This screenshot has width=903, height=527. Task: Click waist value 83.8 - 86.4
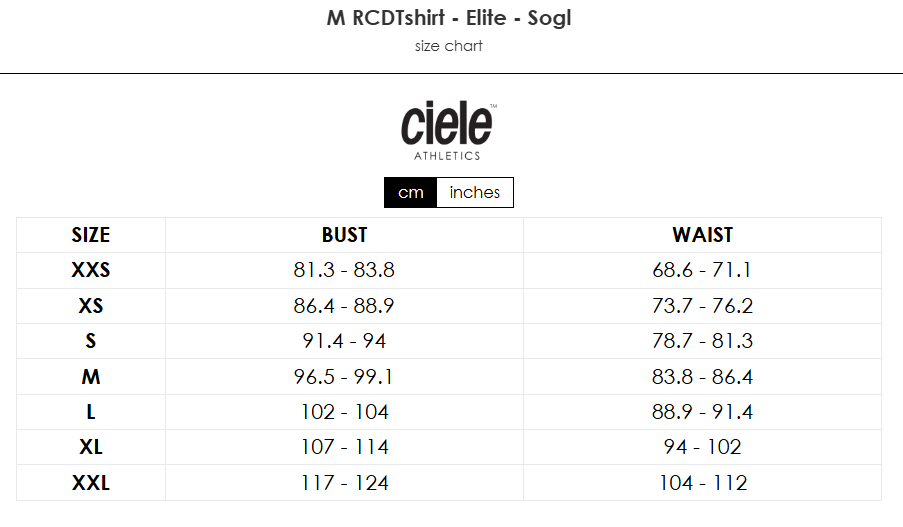[702, 377]
